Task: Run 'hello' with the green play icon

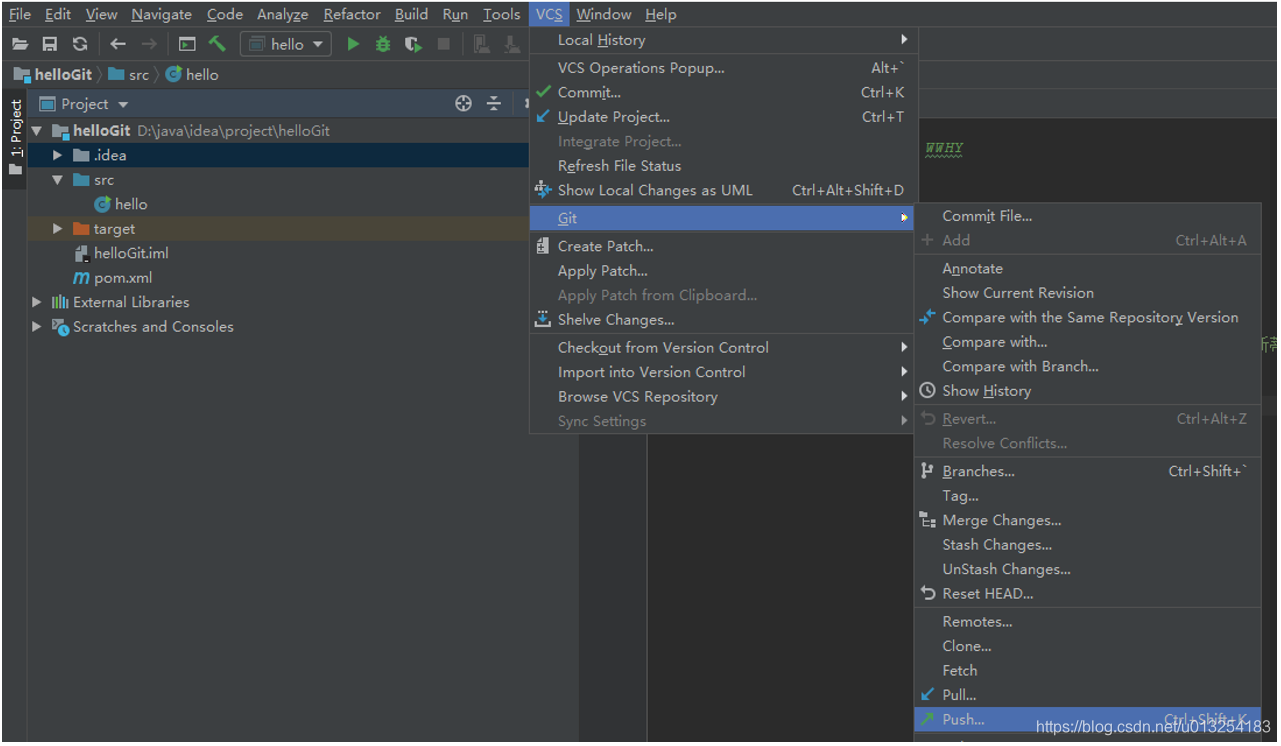Action: 353,44
